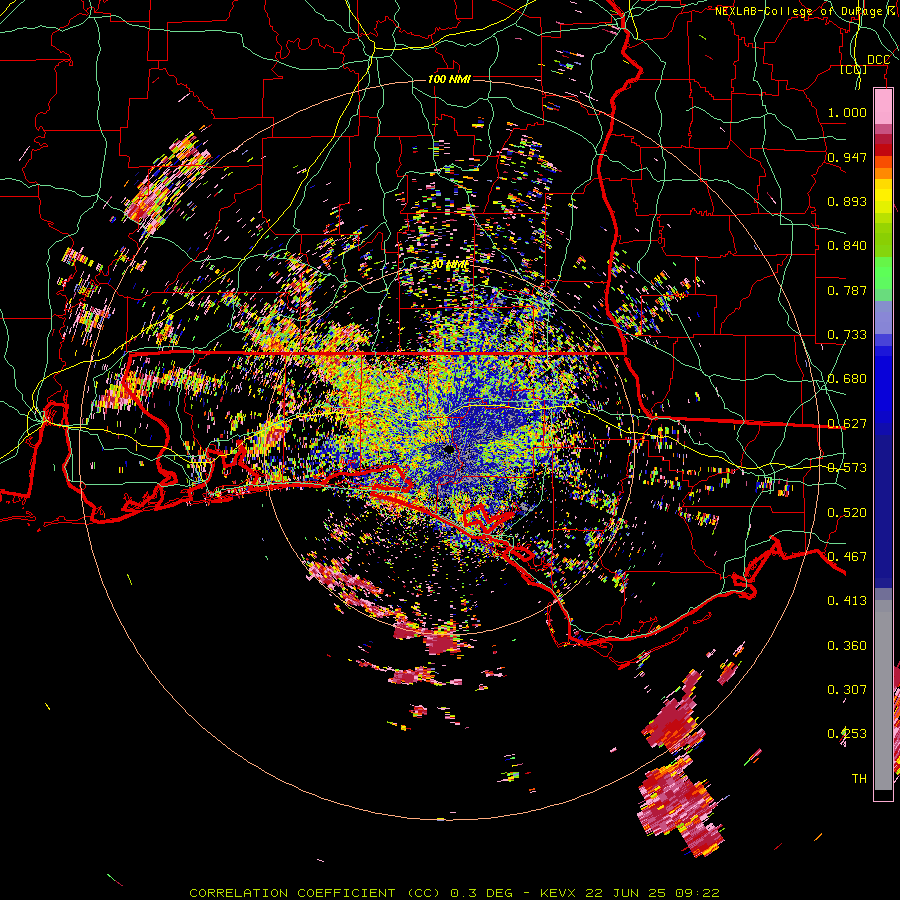
Task: Click the black radar site dot at center
Action: (449, 450)
